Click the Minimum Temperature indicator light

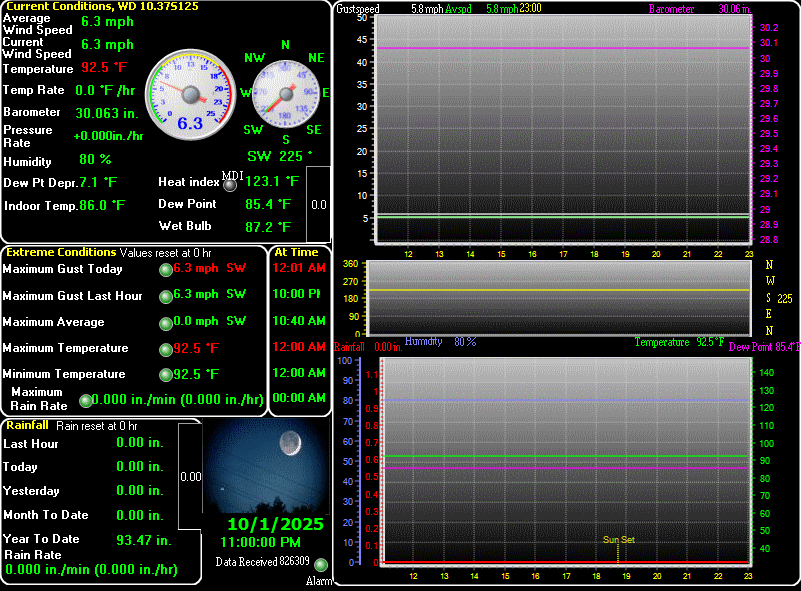pyautogui.click(x=165, y=375)
